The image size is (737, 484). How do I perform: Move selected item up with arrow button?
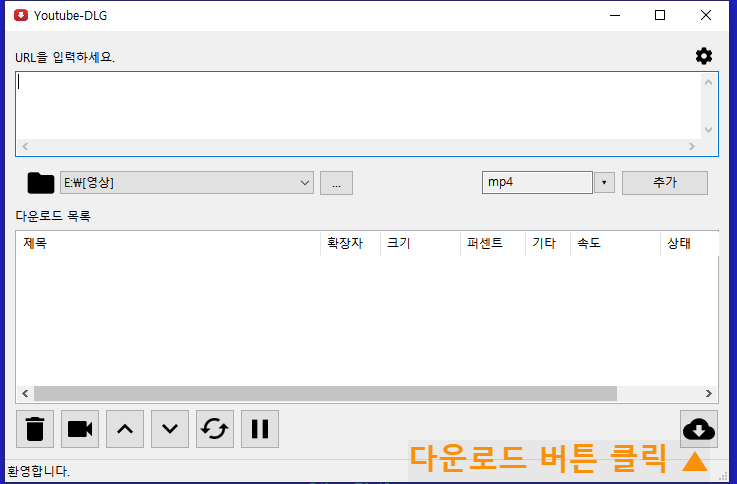(125, 429)
